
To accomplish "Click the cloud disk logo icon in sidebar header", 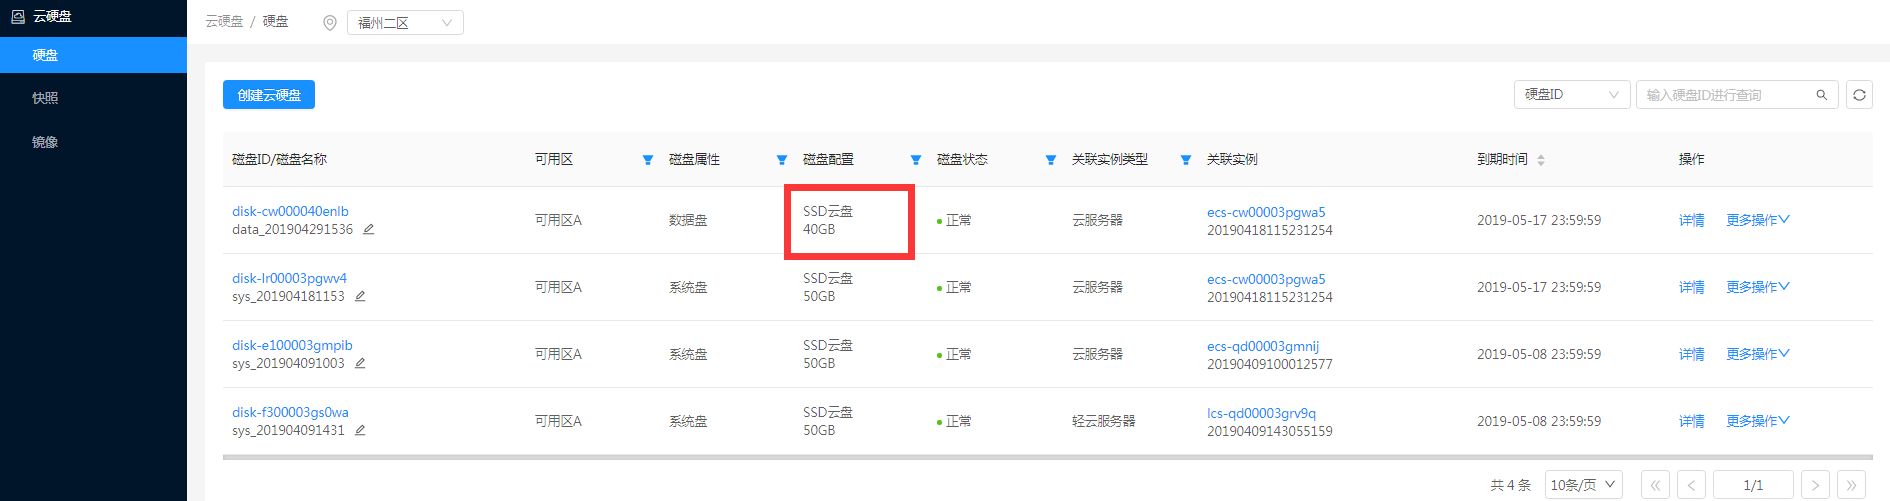I will [x=18, y=16].
